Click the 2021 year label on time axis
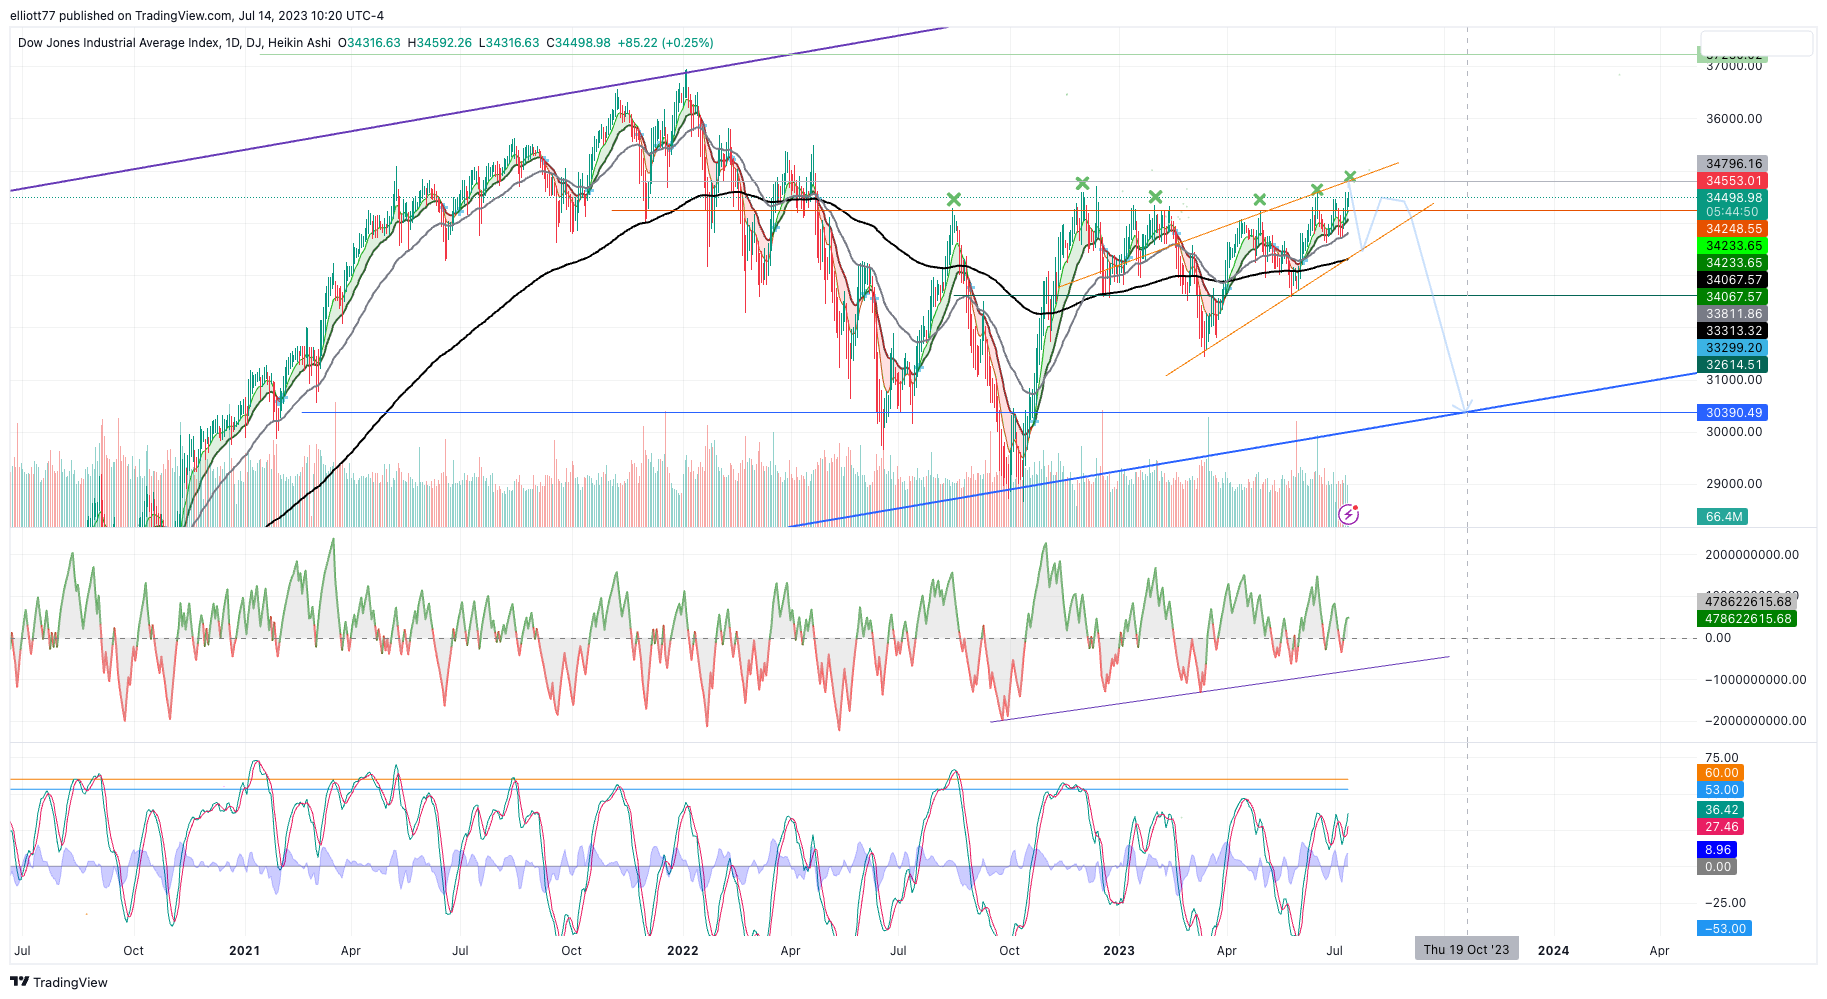 244,951
